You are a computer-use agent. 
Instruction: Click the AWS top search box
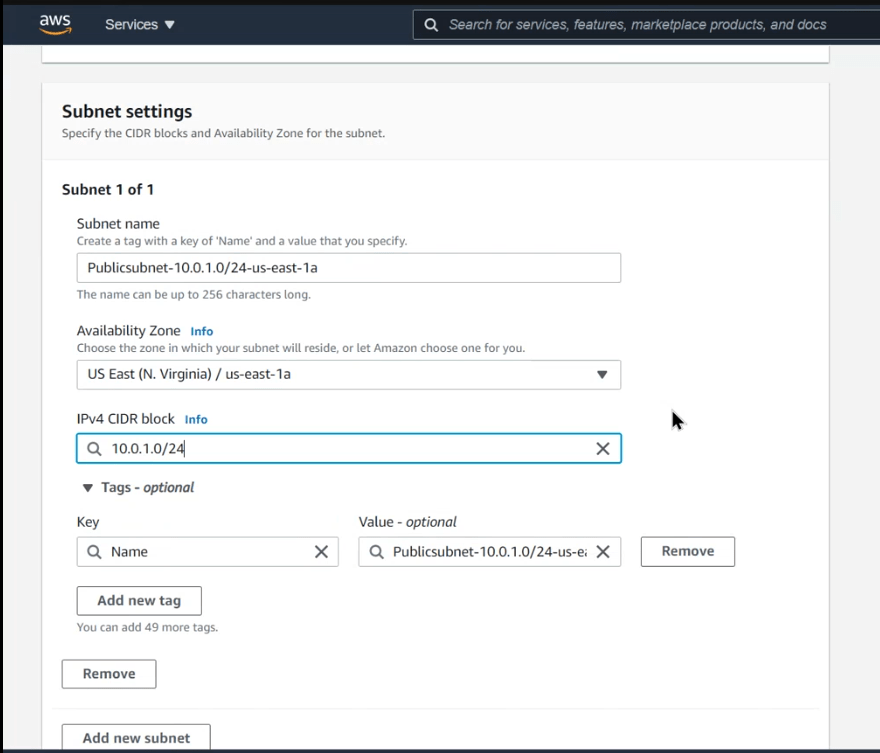pos(640,25)
